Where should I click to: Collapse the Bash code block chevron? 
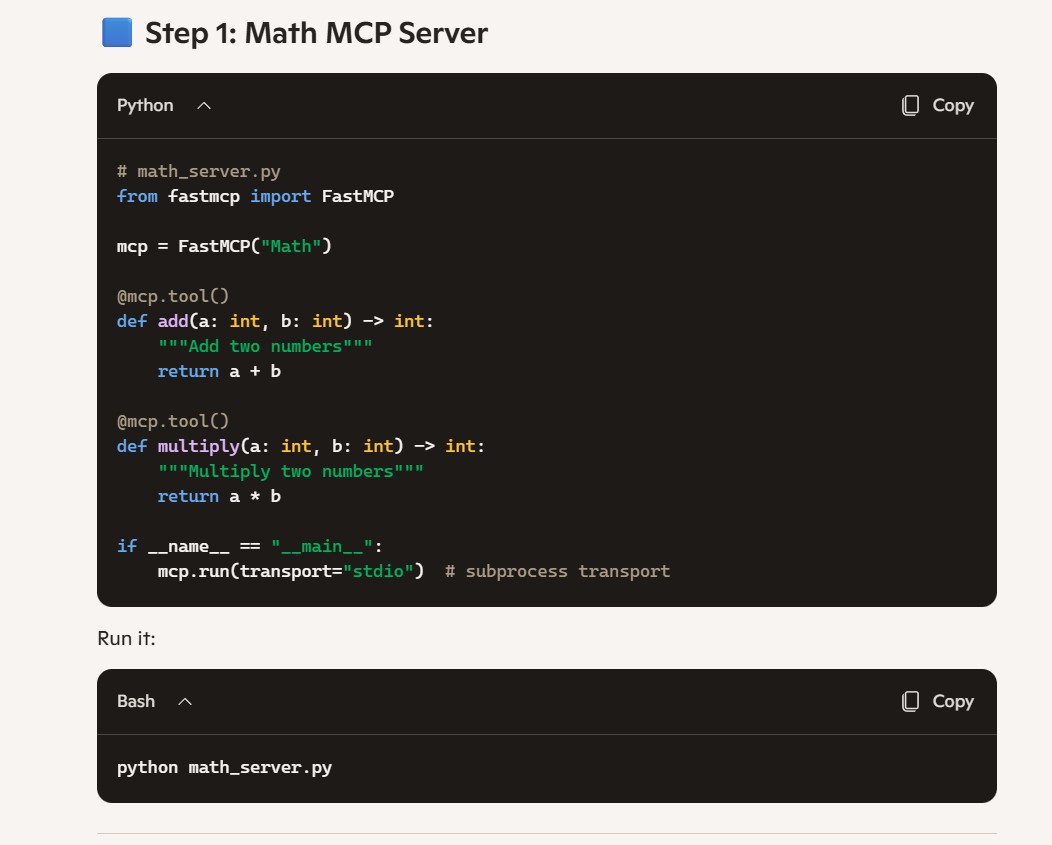coord(185,702)
